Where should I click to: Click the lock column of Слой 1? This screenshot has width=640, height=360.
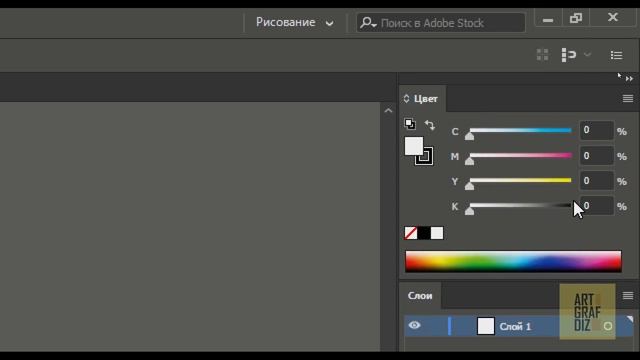(x=436, y=326)
